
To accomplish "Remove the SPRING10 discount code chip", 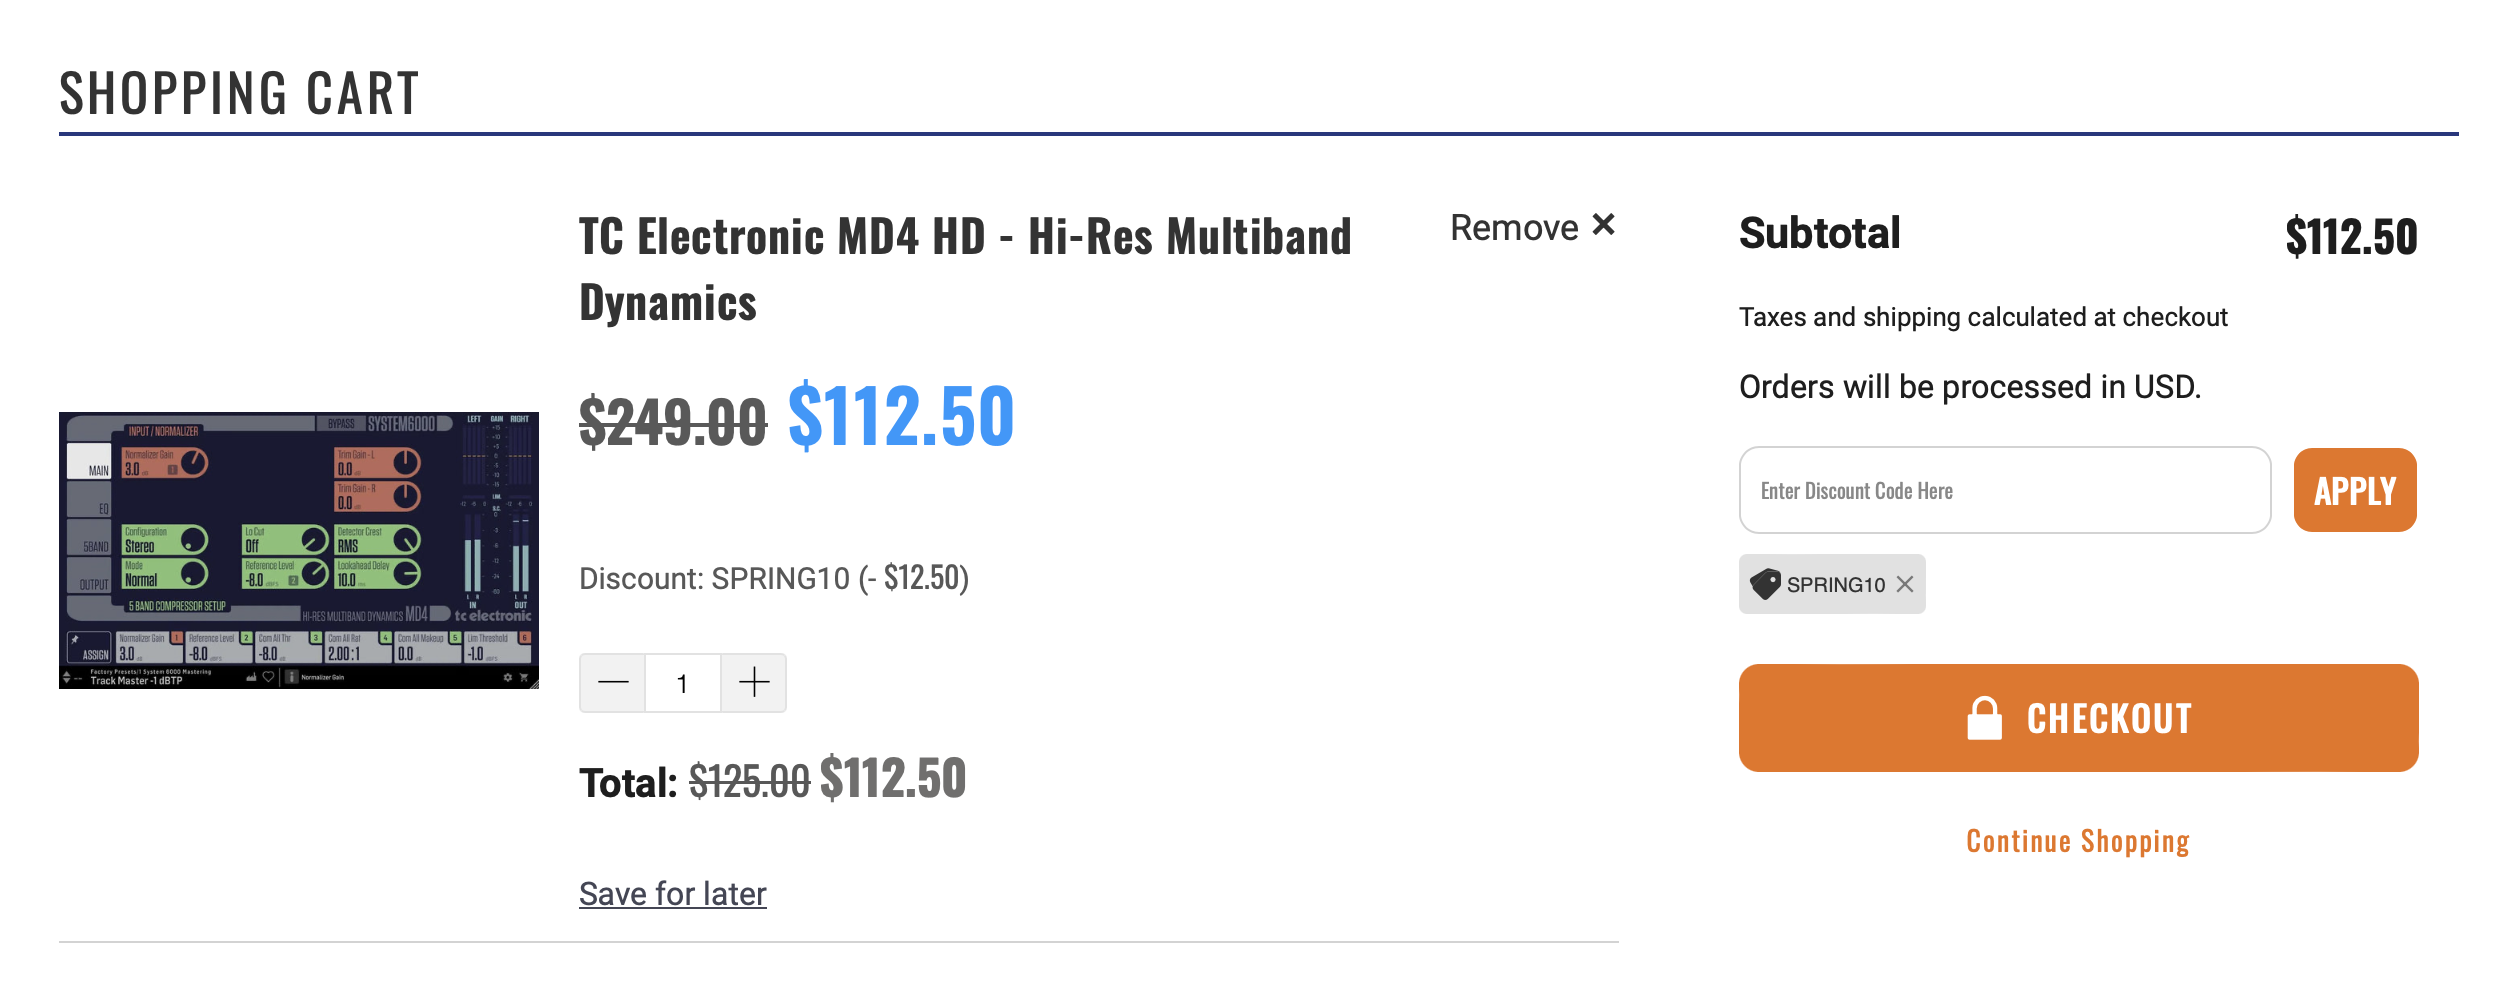I will [x=1905, y=584].
